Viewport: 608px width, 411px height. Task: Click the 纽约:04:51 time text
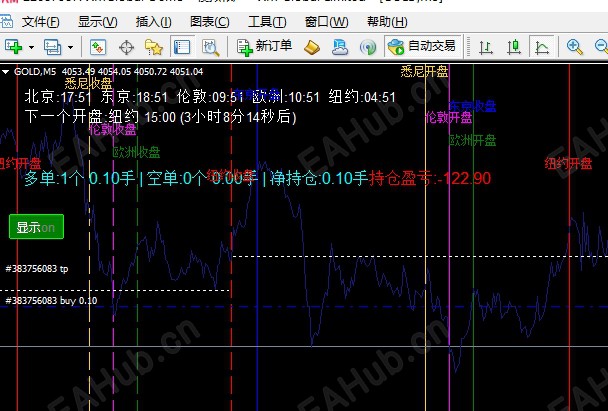click(362, 97)
